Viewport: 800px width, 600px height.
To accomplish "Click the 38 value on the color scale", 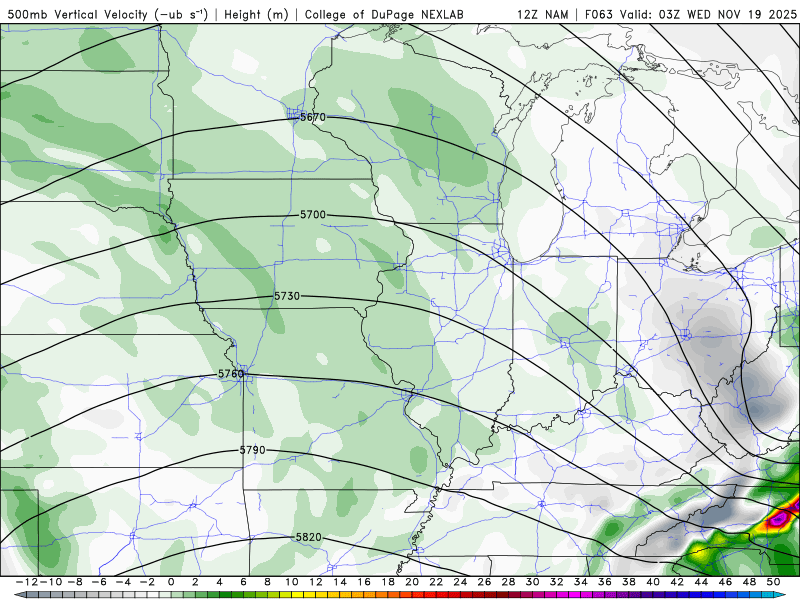I will tap(629, 582).
